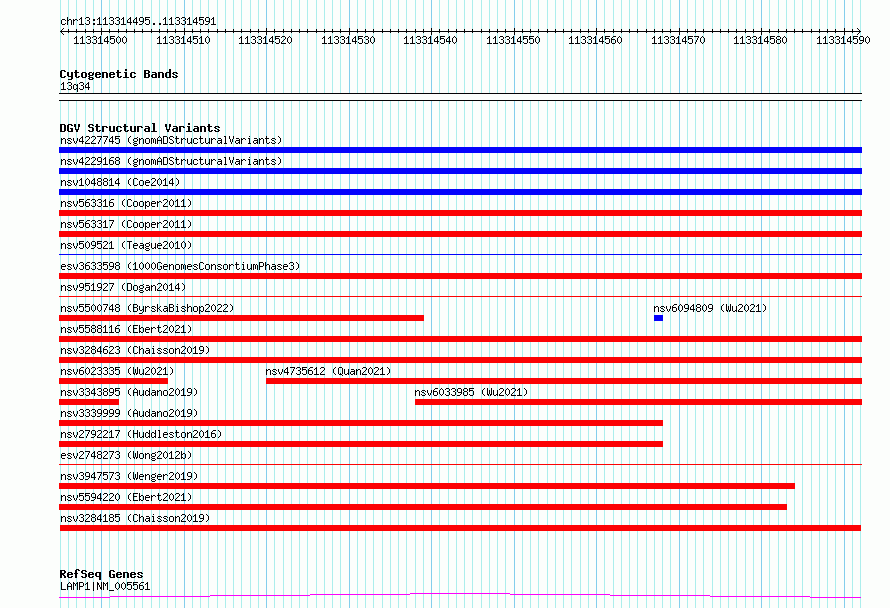This screenshot has height=608, width=890.
Task: Open variant nsv951927 (Dogan2014)
Action: (x=123, y=287)
